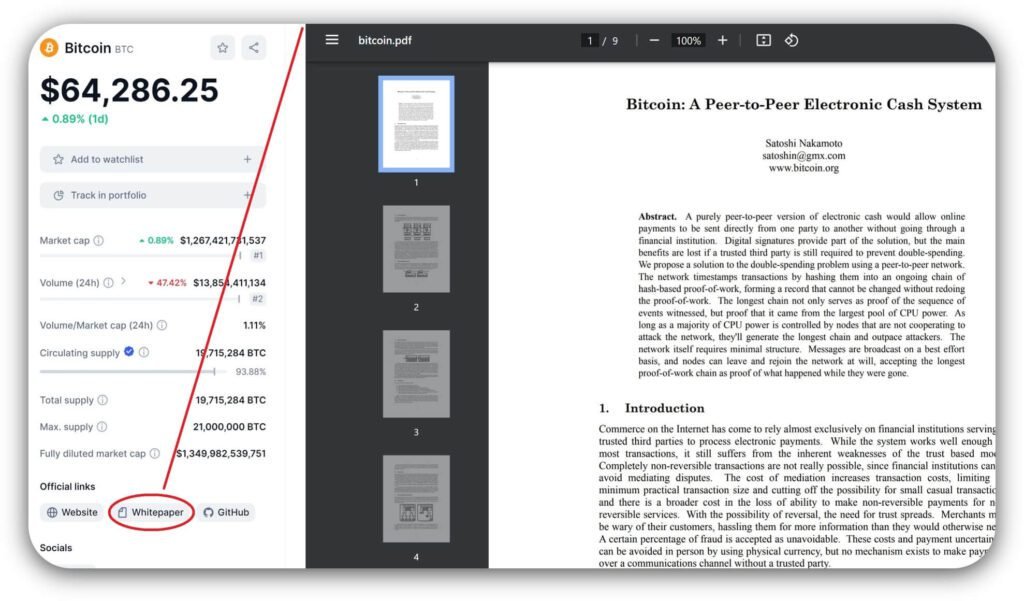
Task: Click the bitcoin.pdf file name
Action: (x=385, y=41)
